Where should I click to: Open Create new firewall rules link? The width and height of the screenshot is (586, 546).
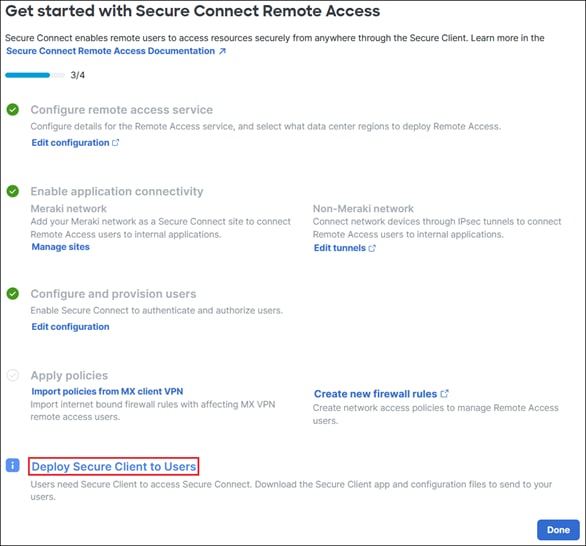(x=375, y=394)
